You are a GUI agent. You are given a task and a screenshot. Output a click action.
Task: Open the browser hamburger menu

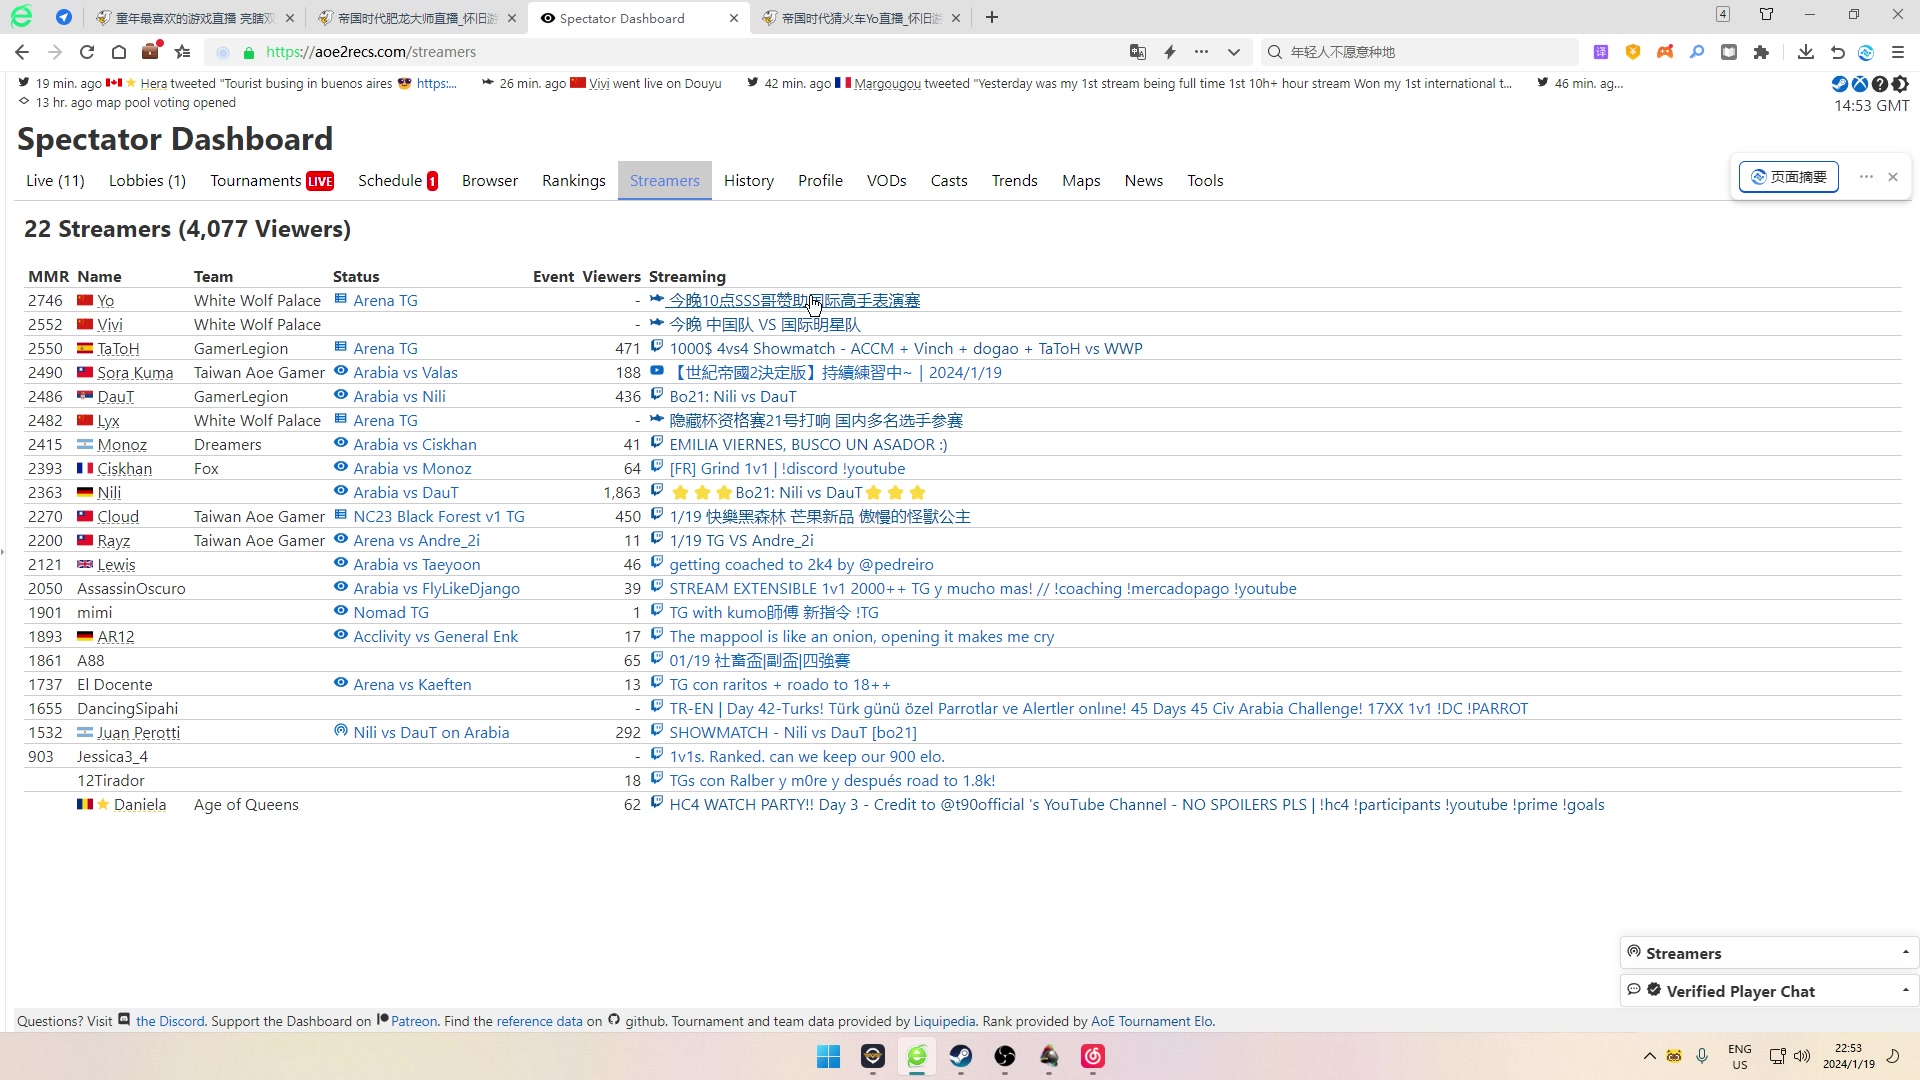coord(1898,52)
